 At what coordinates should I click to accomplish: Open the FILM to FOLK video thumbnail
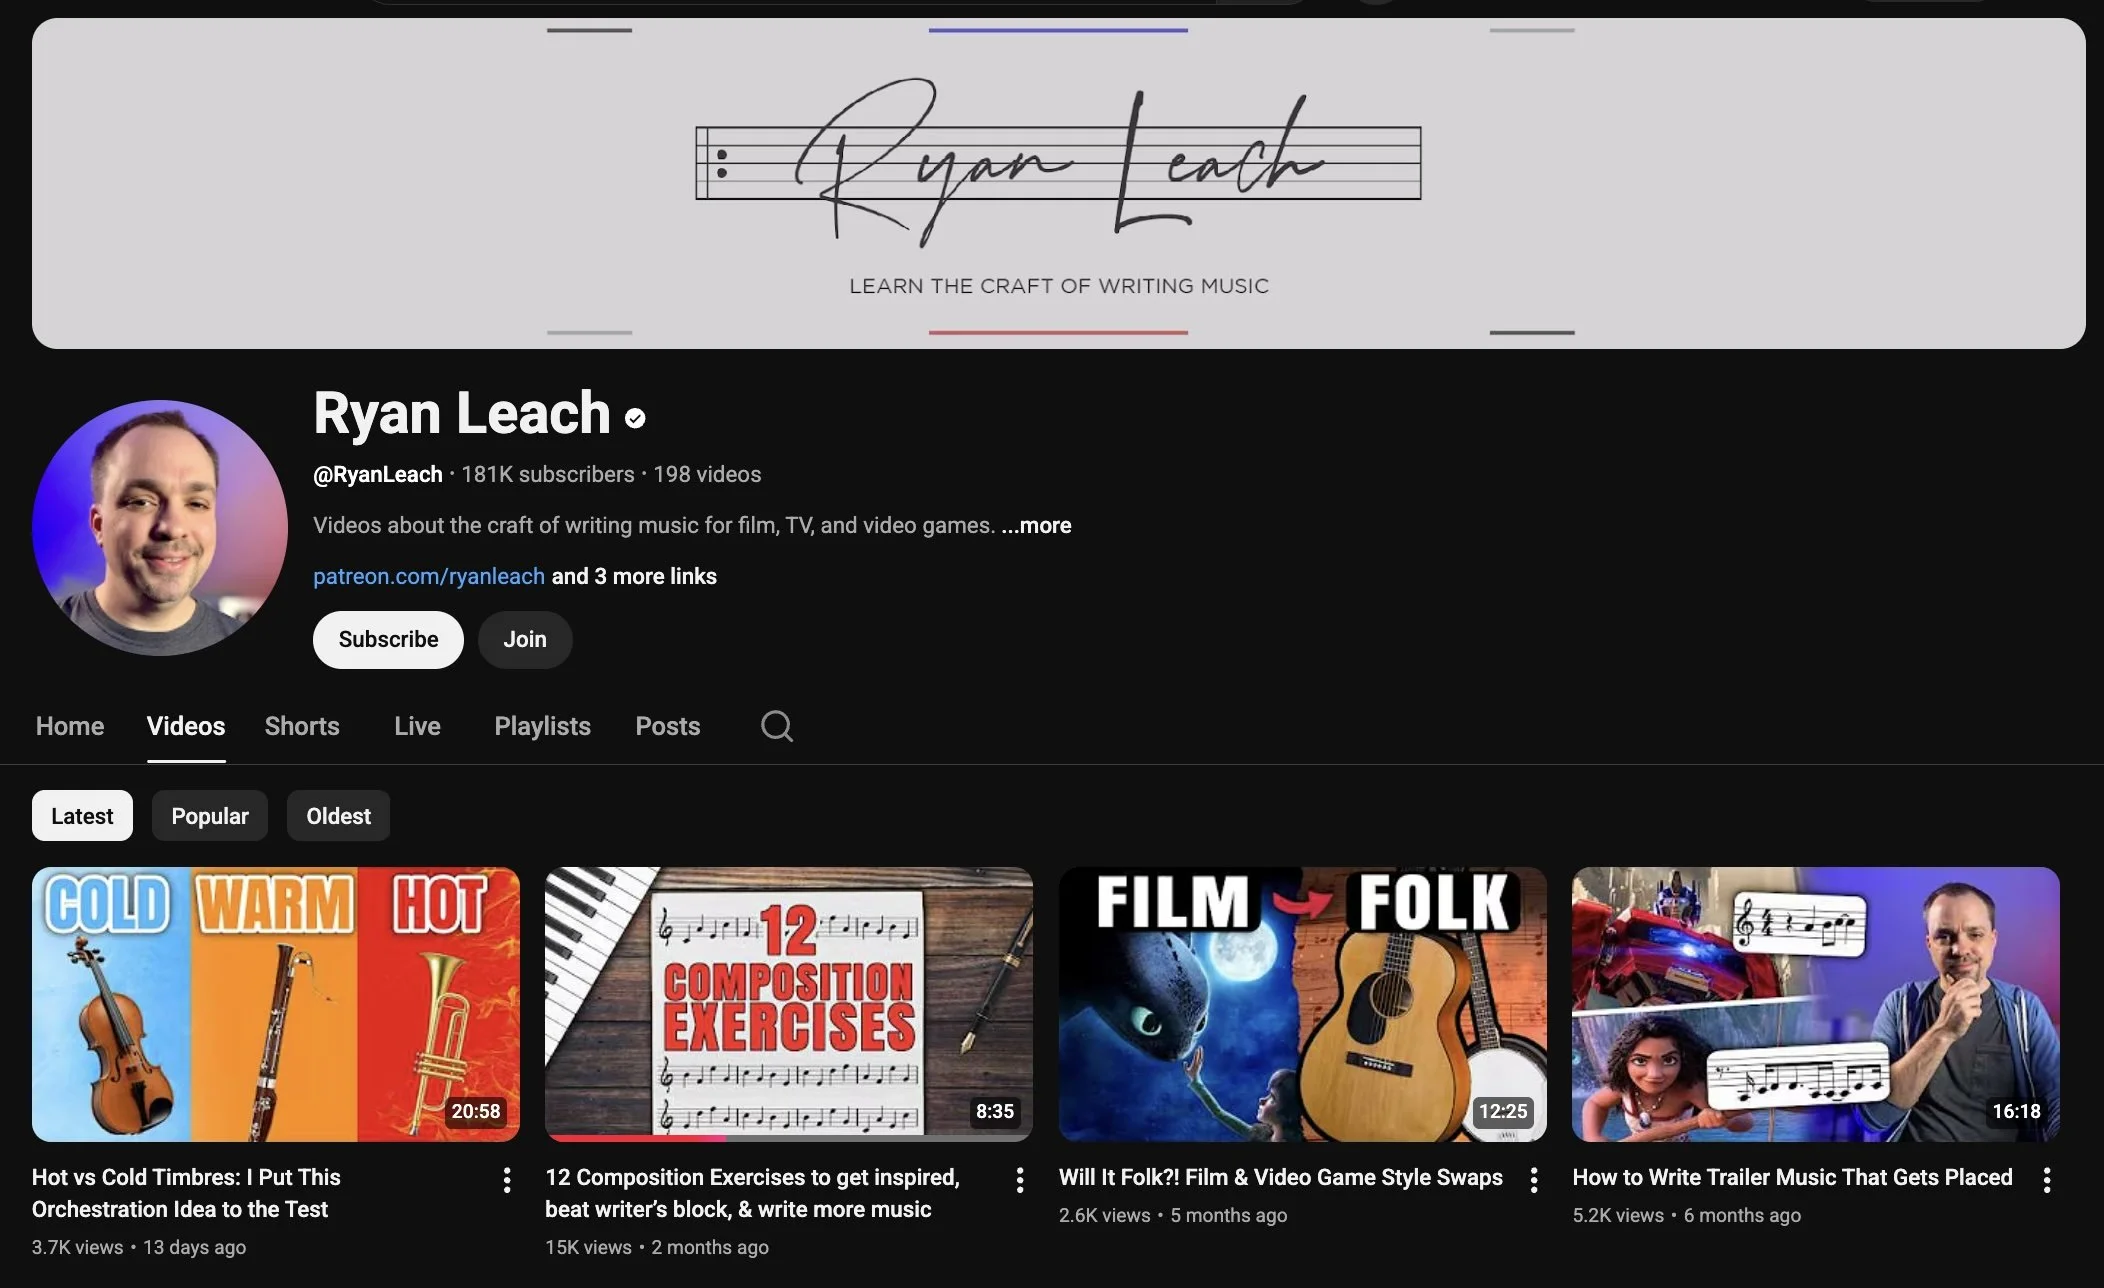(1302, 1004)
